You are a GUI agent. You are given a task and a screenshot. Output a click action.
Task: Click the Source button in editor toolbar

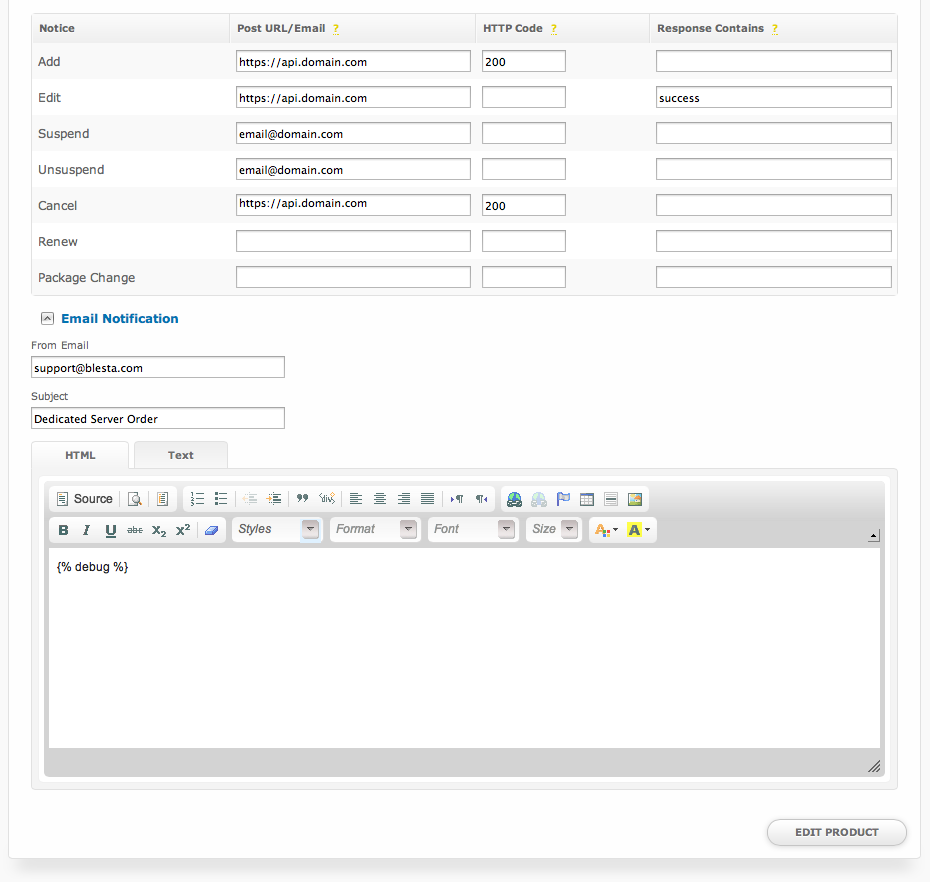coord(84,499)
